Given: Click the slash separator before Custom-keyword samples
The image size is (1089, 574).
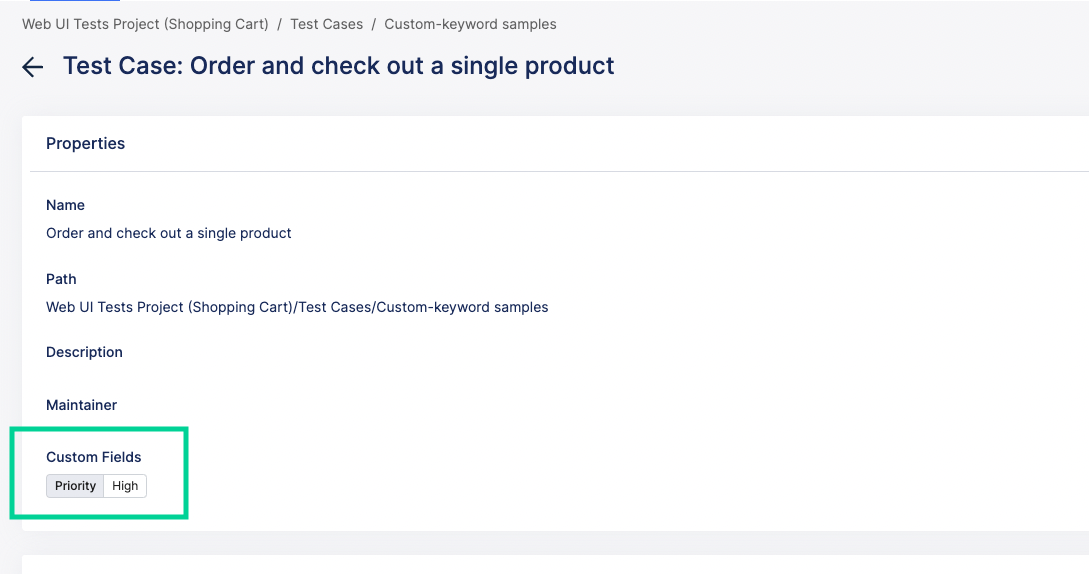Looking at the screenshot, I should point(374,24).
